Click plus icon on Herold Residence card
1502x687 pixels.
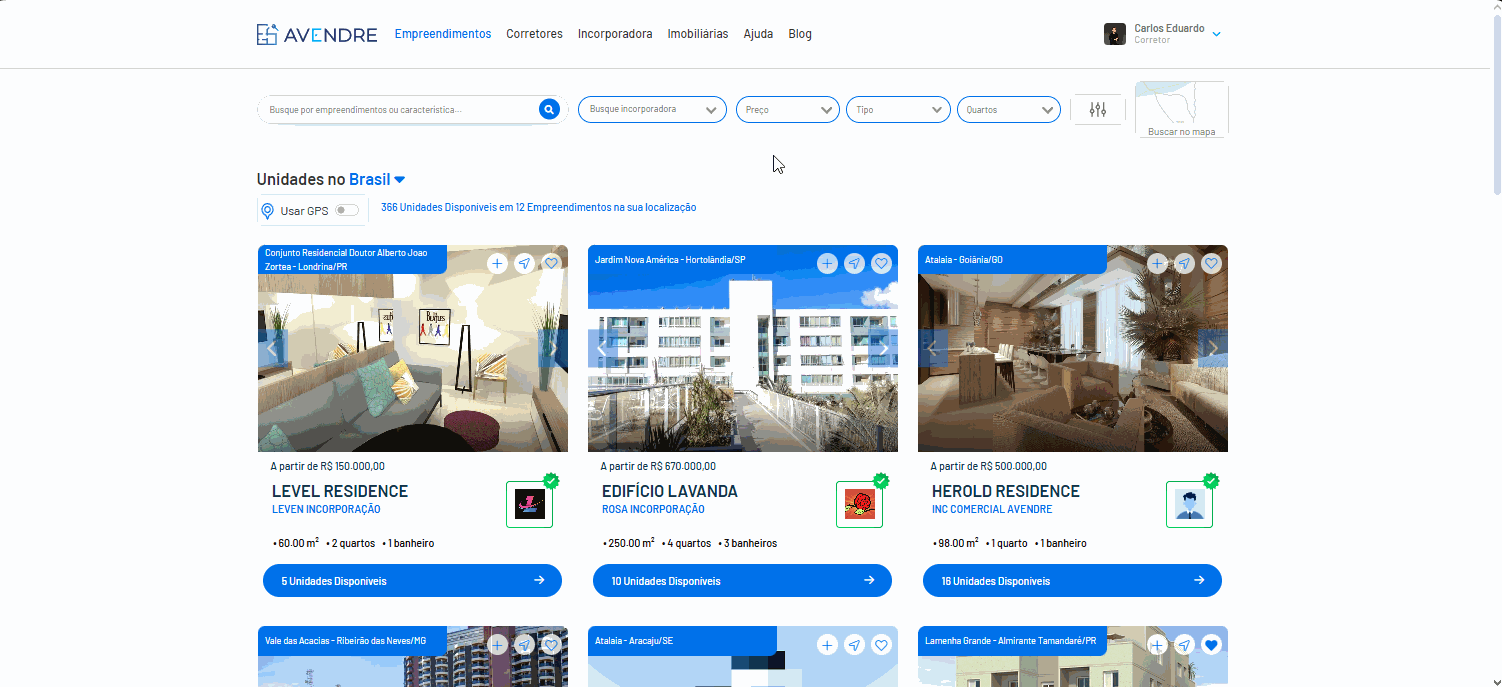pos(1157,263)
